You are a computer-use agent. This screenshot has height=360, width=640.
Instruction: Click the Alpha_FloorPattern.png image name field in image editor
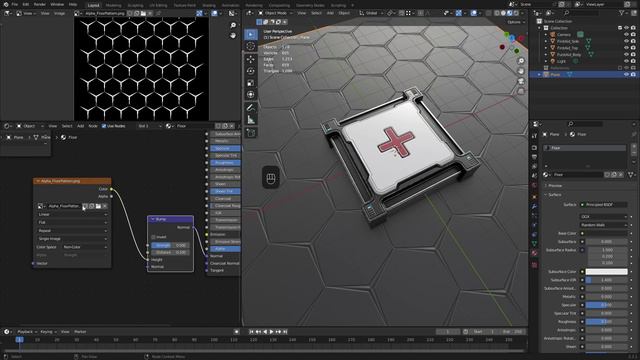click(x=104, y=13)
